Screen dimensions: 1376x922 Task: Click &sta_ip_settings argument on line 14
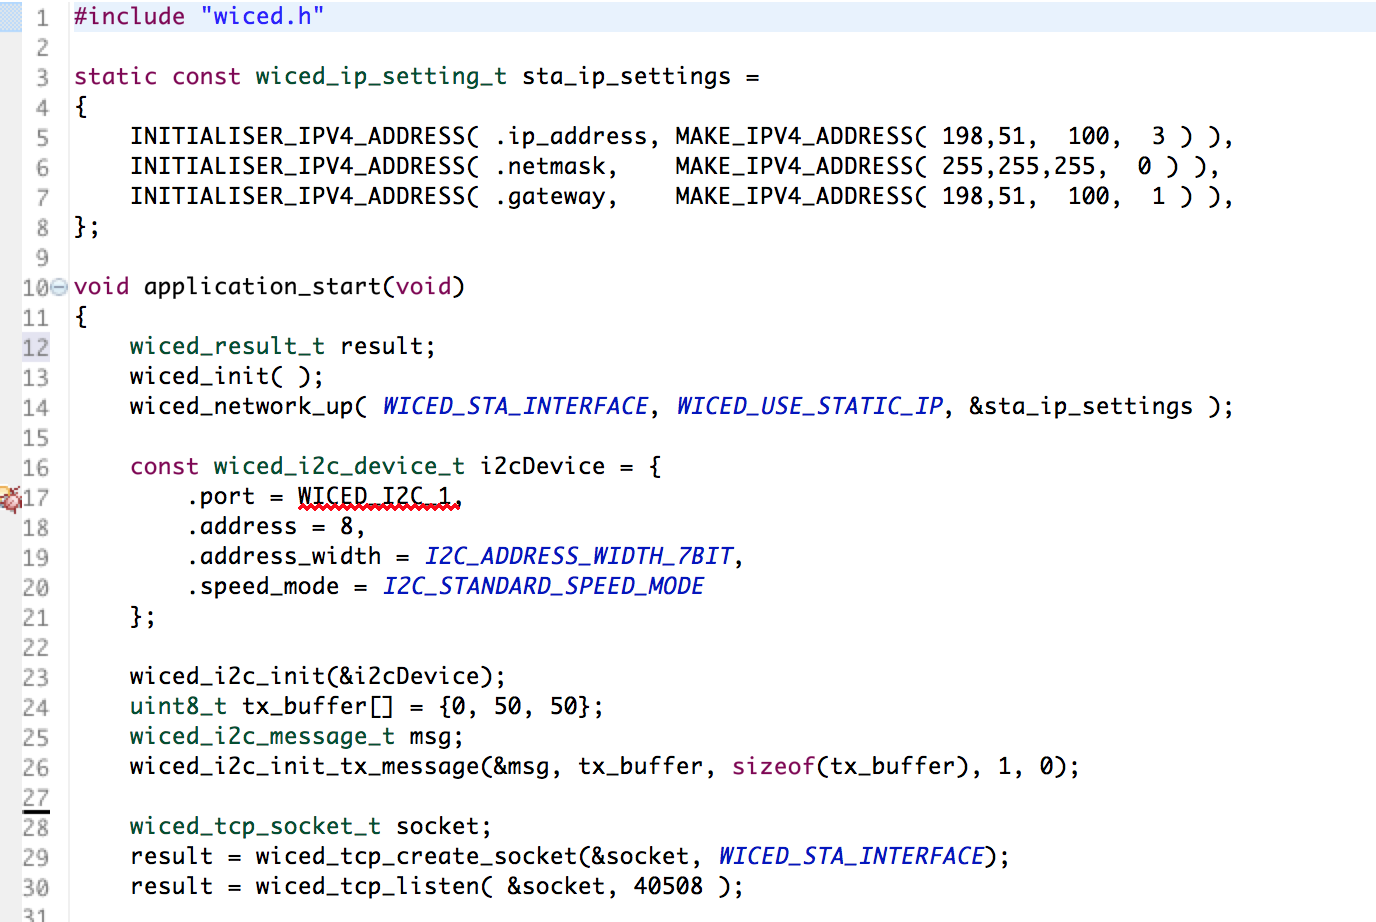tap(1081, 406)
